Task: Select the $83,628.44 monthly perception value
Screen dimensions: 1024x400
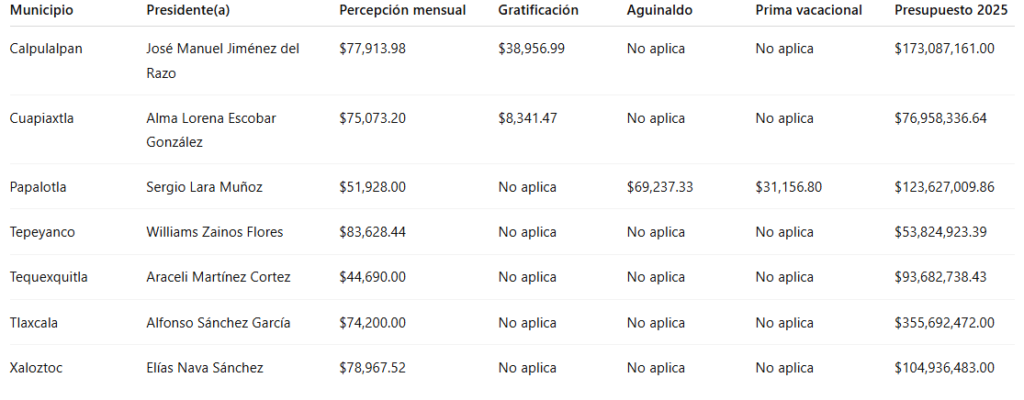Action: pos(372,233)
